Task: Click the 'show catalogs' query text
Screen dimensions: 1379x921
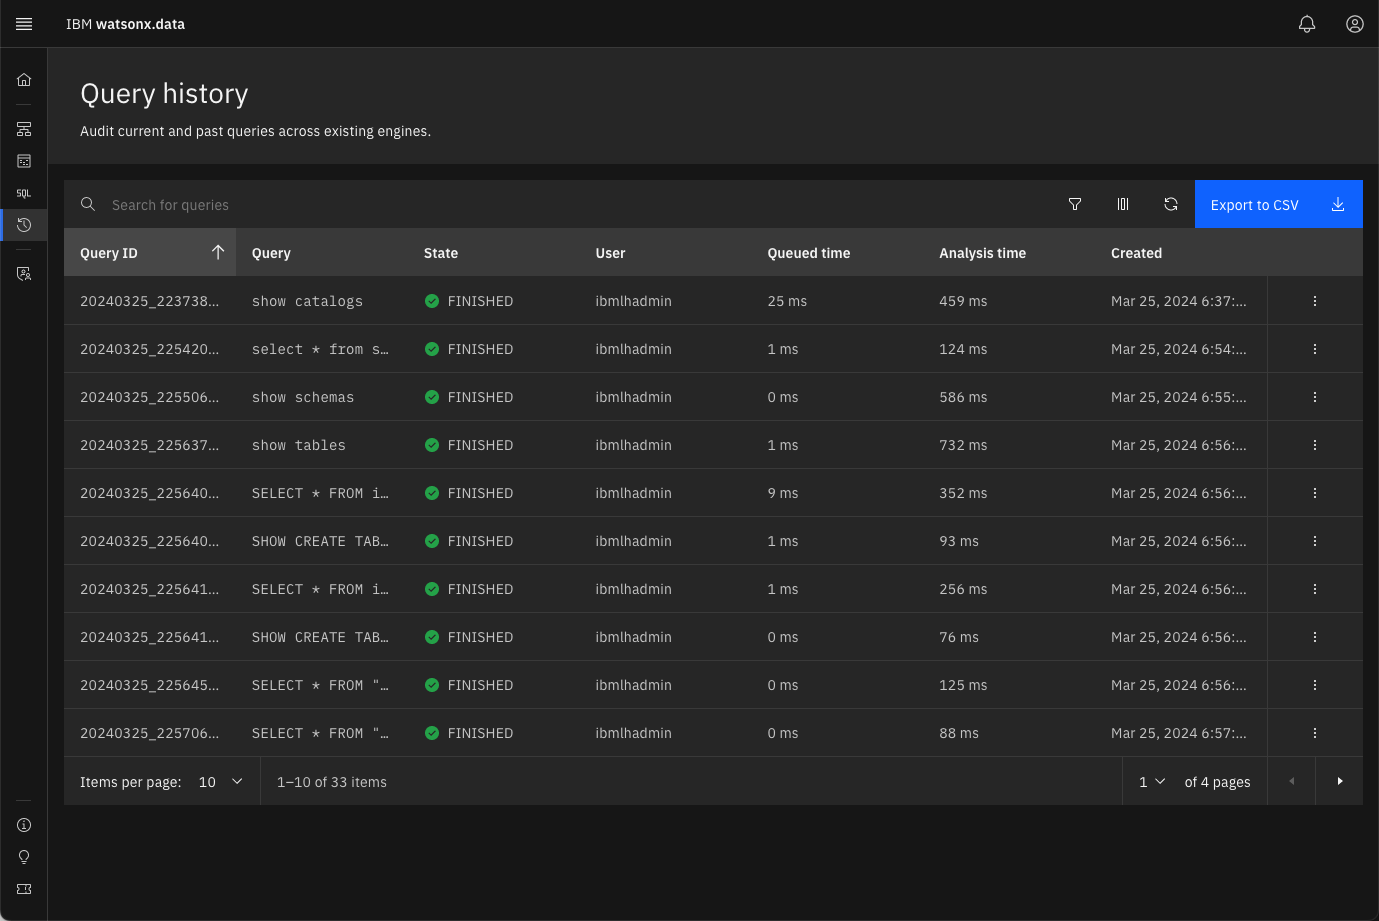Action: click(307, 301)
